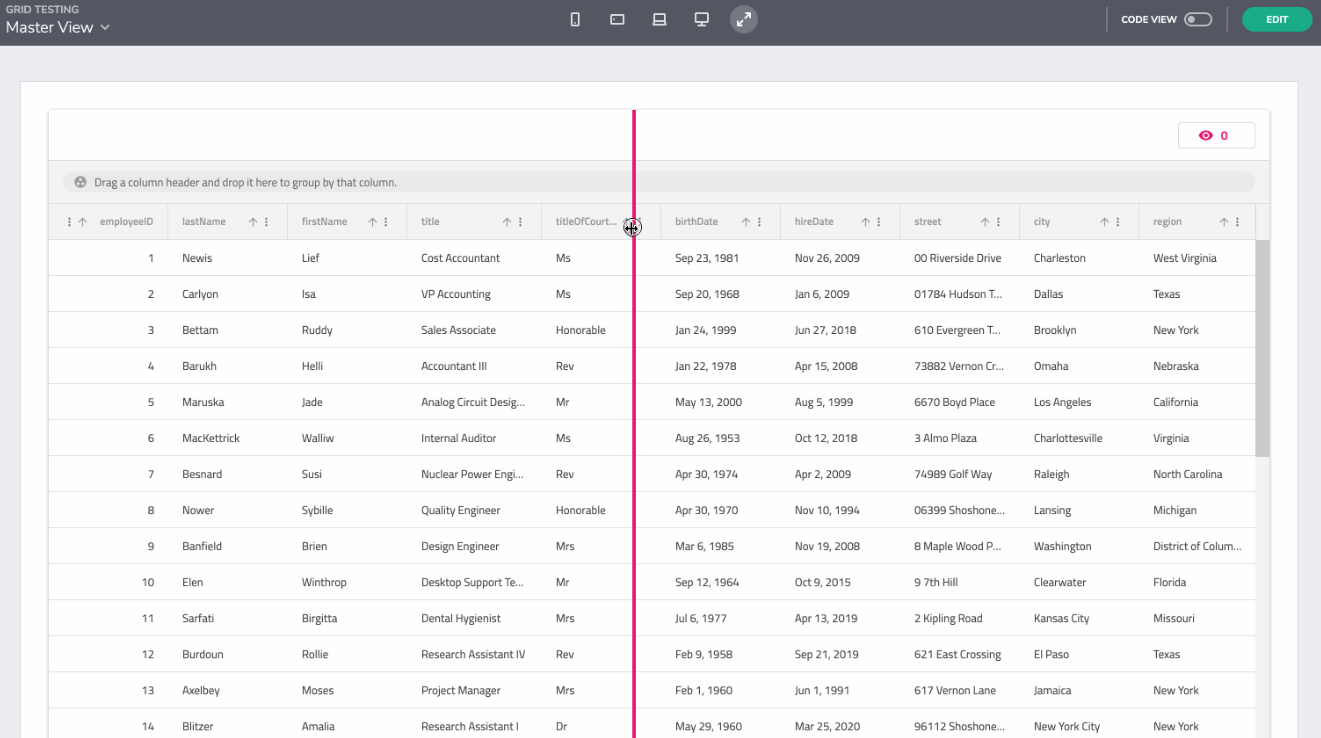Select the mobile preview icon
Image resolution: width=1321 pixels, height=738 pixels.
[x=575, y=18]
